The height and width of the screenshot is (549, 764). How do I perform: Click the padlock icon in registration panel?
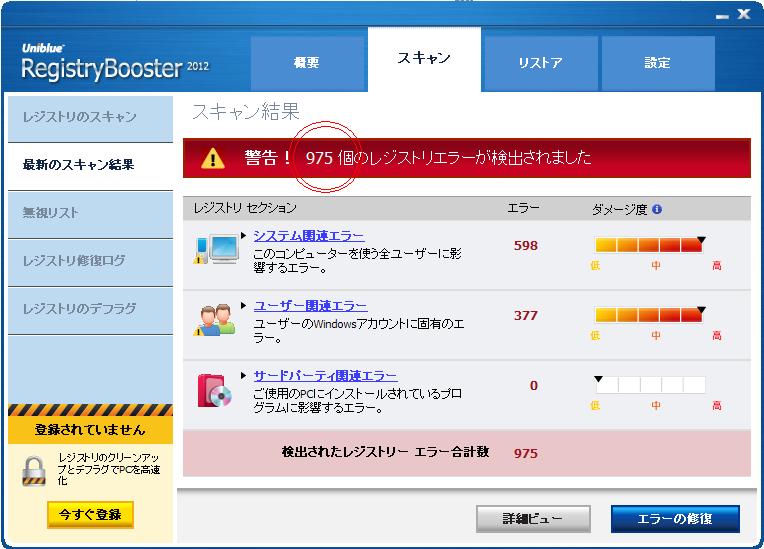point(34,471)
